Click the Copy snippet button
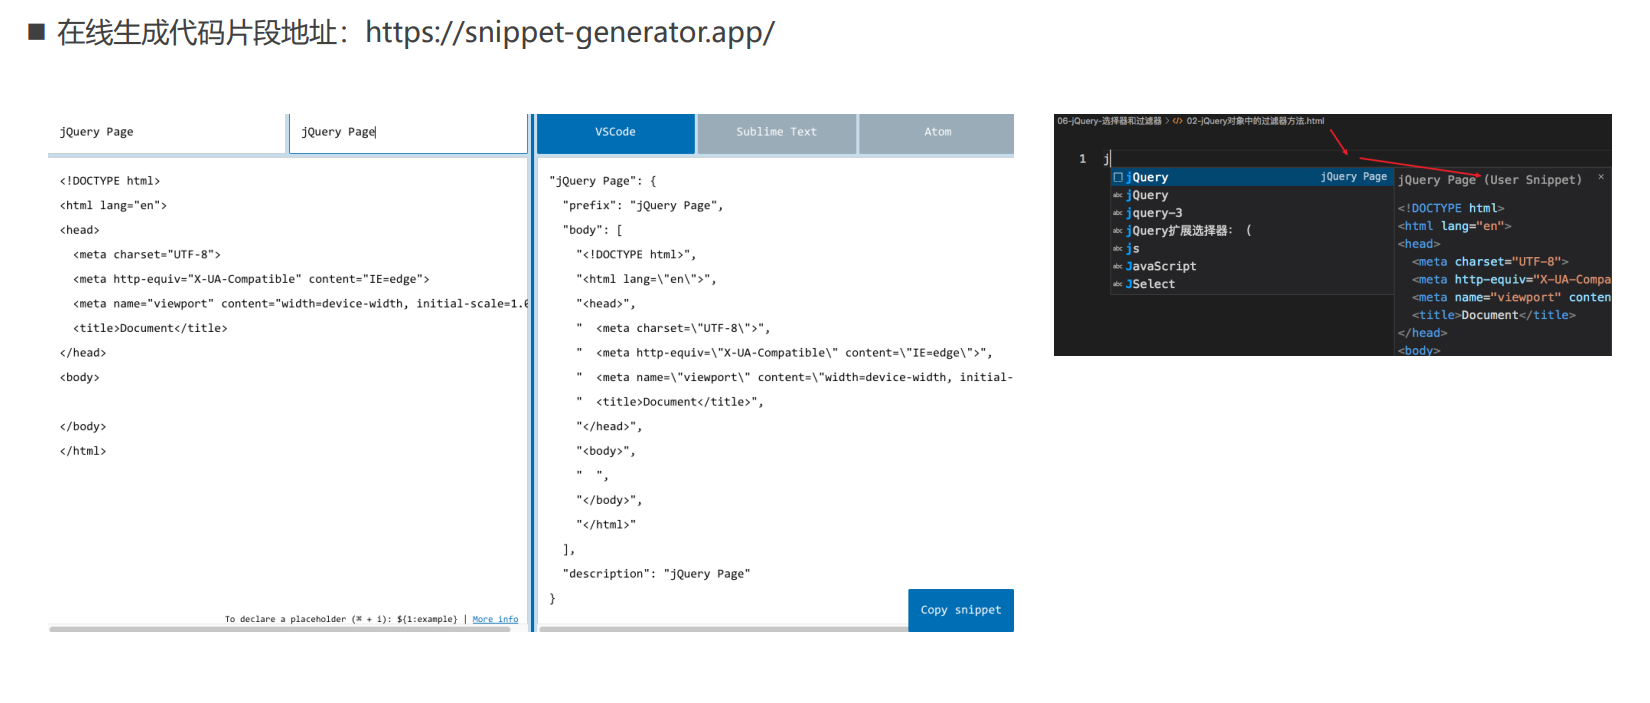This screenshot has height=703, width=1650. [x=961, y=610]
